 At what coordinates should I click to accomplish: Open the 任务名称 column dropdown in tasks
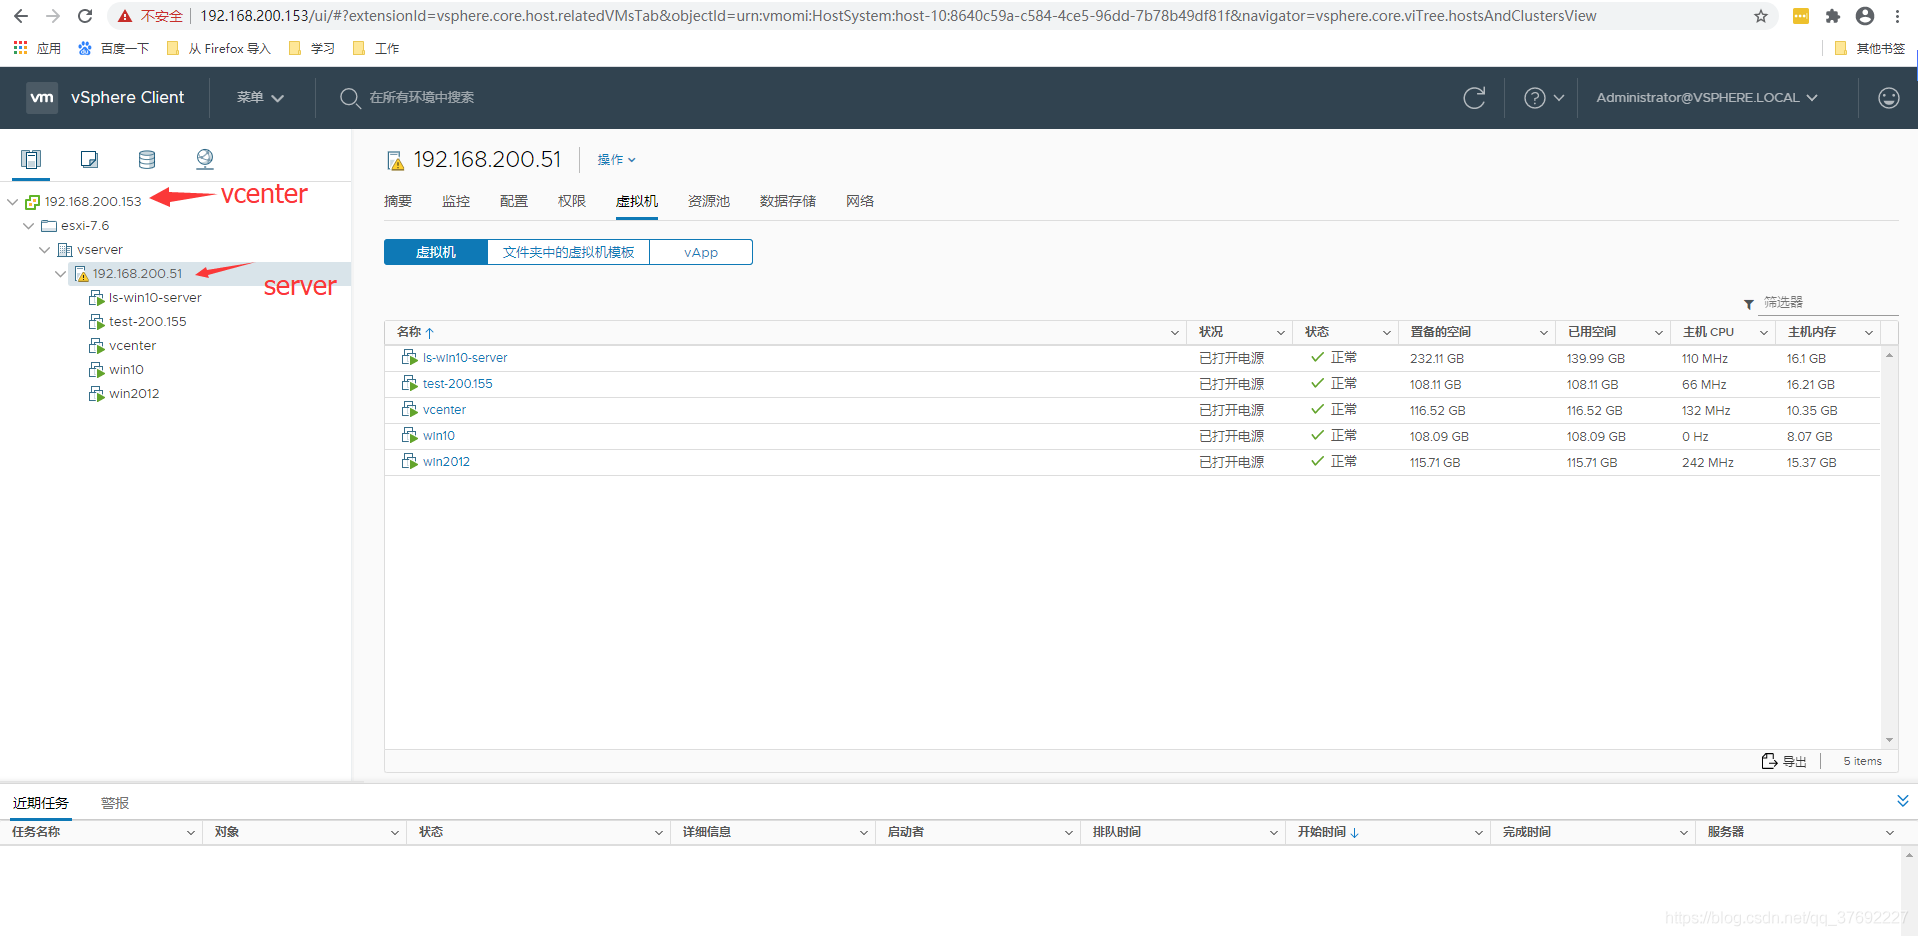pos(190,832)
